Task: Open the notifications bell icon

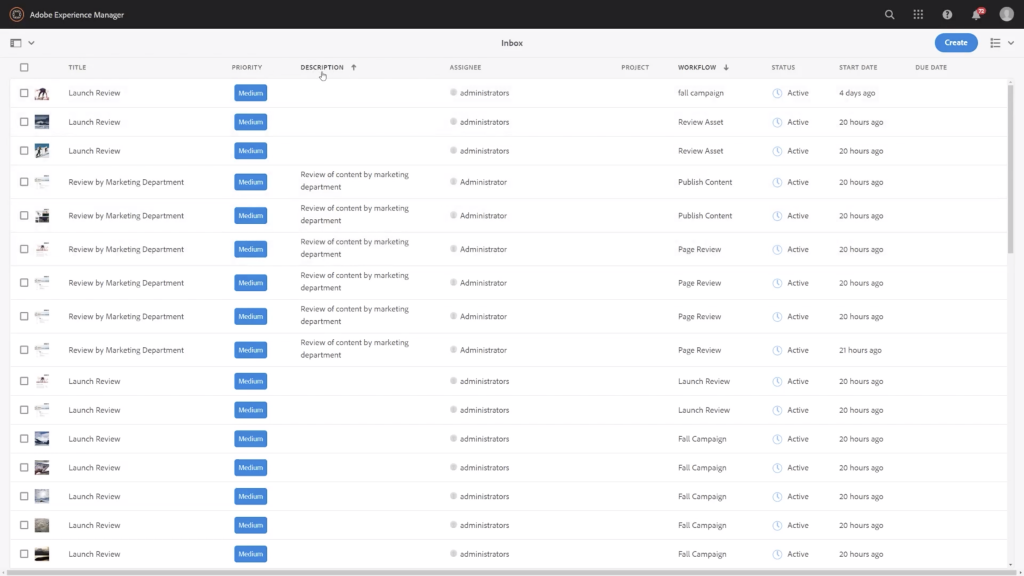Action: pyautogui.click(x=976, y=14)
